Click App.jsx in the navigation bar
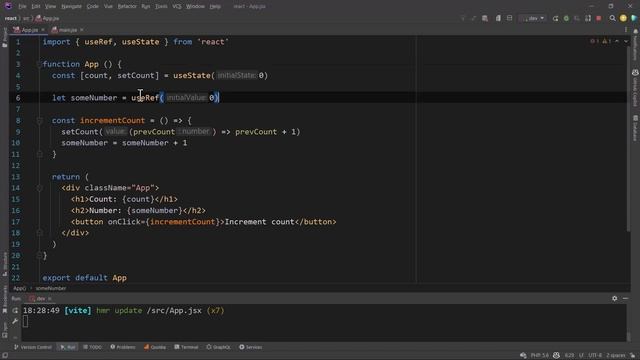Screen dimensions: 640x360 (48, 18)
